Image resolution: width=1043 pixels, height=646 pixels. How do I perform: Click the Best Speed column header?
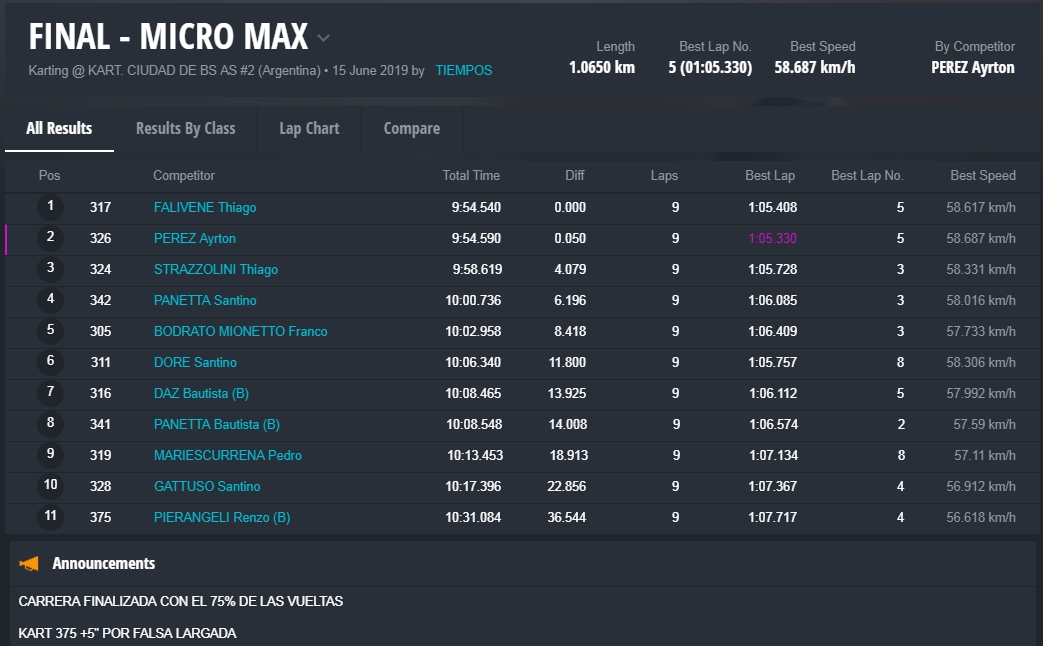(x=982, y=176)
